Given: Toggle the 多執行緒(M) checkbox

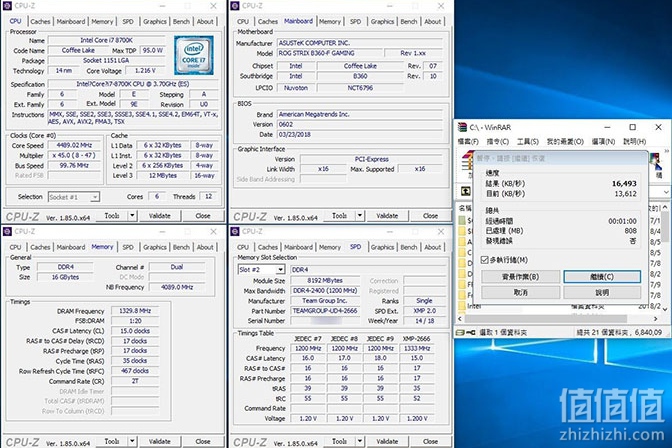Looking at the screenshot, I should click(x=485, y=260).
